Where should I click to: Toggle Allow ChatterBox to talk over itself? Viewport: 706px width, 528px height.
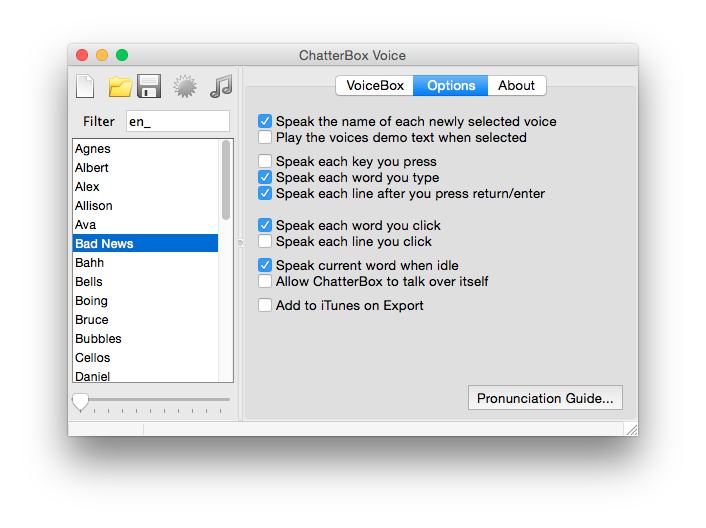tap(265, 281)
